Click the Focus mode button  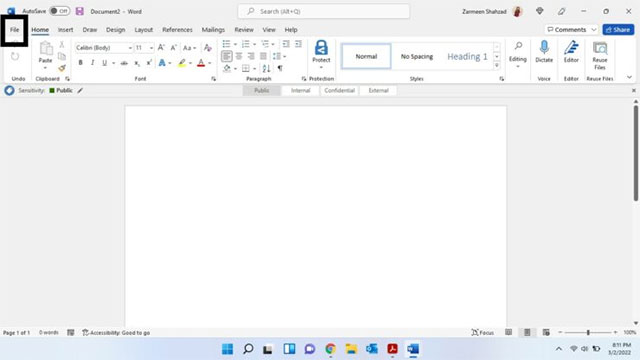click(x=482, y=333)
